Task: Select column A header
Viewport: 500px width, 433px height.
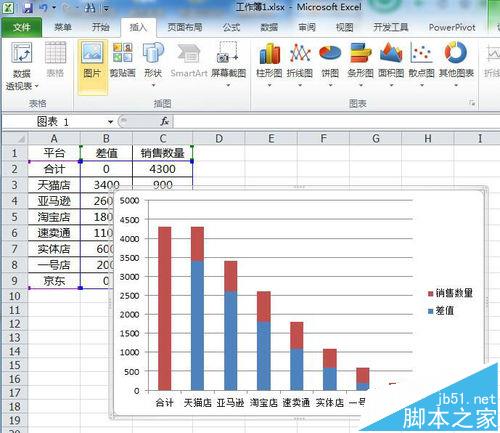Action: (x=54, y=138)
